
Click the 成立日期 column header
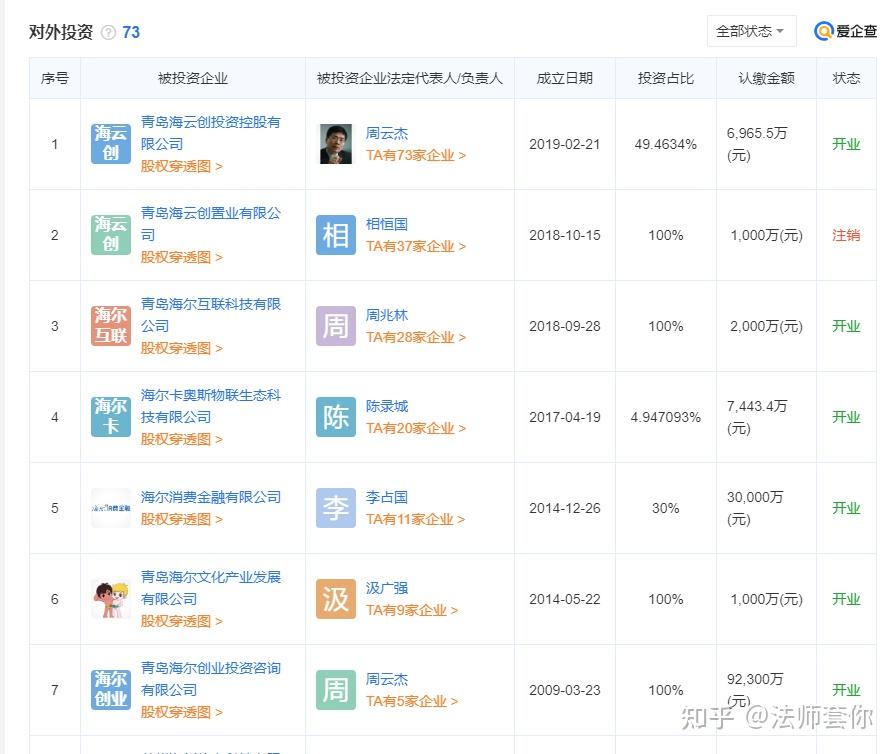565,78
